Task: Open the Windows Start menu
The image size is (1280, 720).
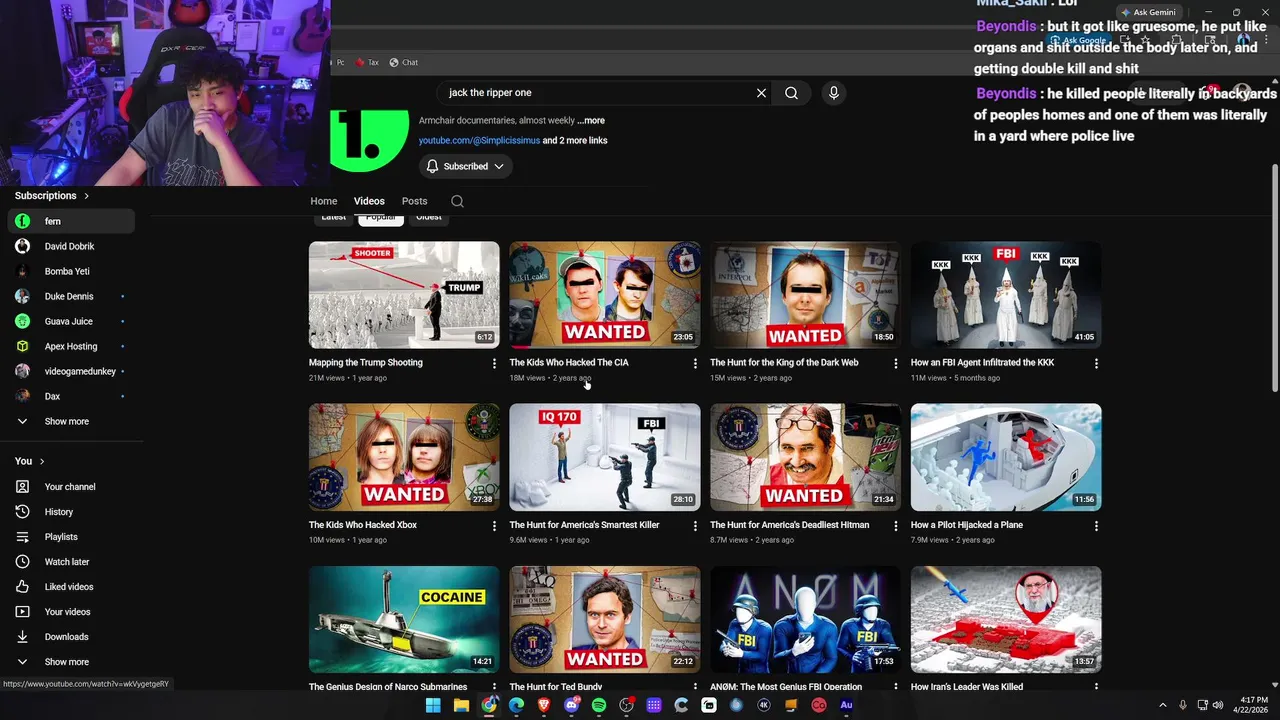Action: pos(433,705)
